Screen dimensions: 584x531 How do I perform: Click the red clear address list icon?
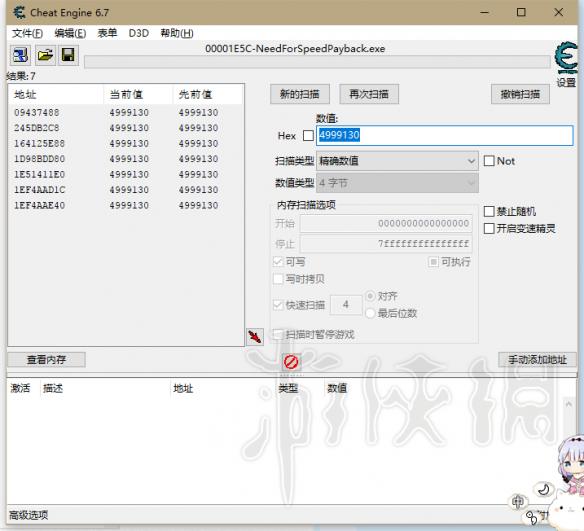(x=291, y=362)
